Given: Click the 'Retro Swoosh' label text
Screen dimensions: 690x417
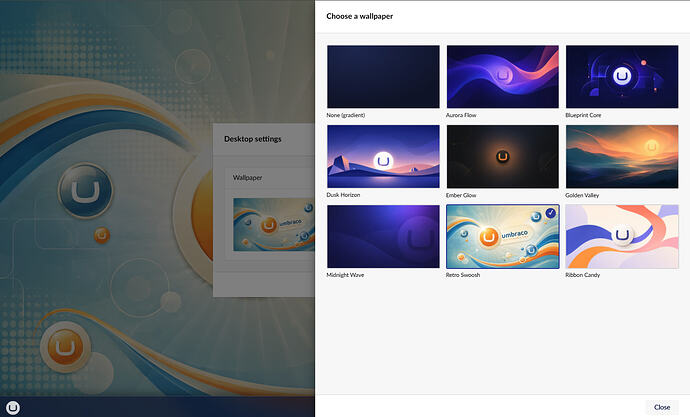Looking at the screenshot, I should [x=462, y=275].
